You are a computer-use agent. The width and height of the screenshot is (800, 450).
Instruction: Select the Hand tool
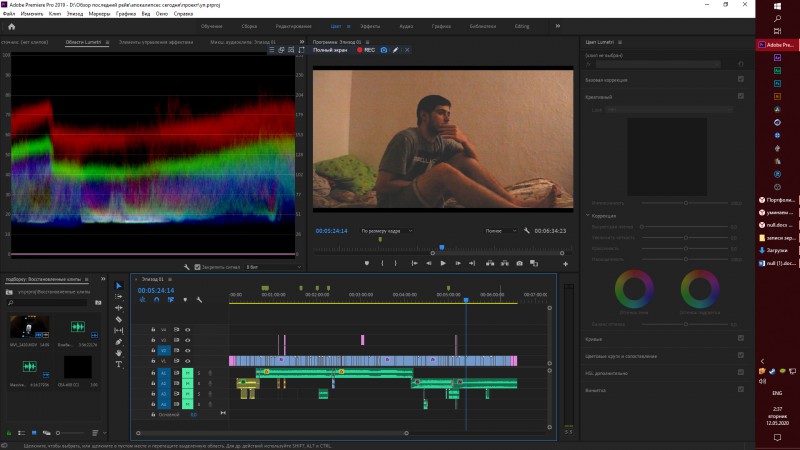[119, 353]
